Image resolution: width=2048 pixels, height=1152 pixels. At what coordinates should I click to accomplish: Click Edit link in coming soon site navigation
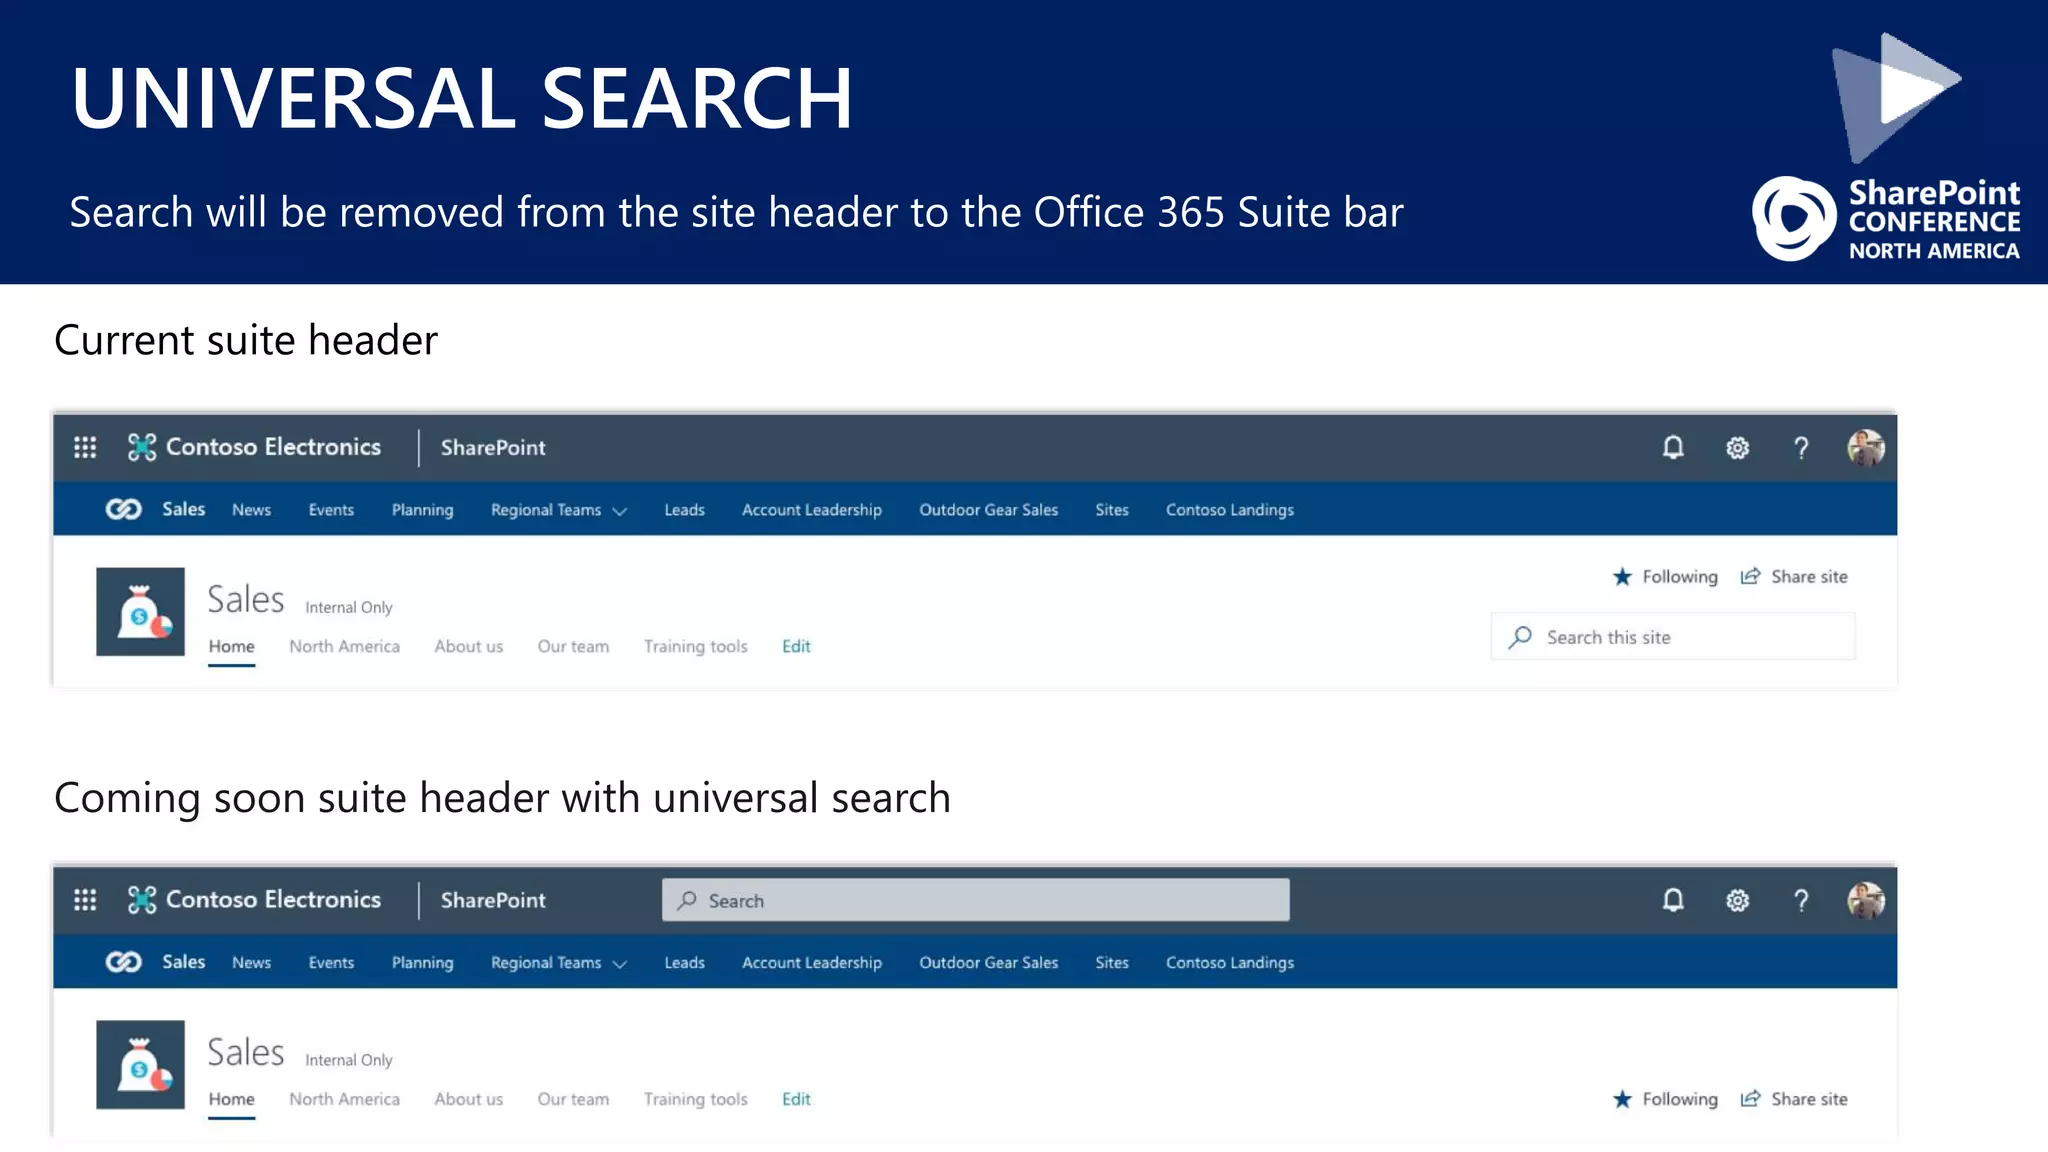click(796, 1099)
